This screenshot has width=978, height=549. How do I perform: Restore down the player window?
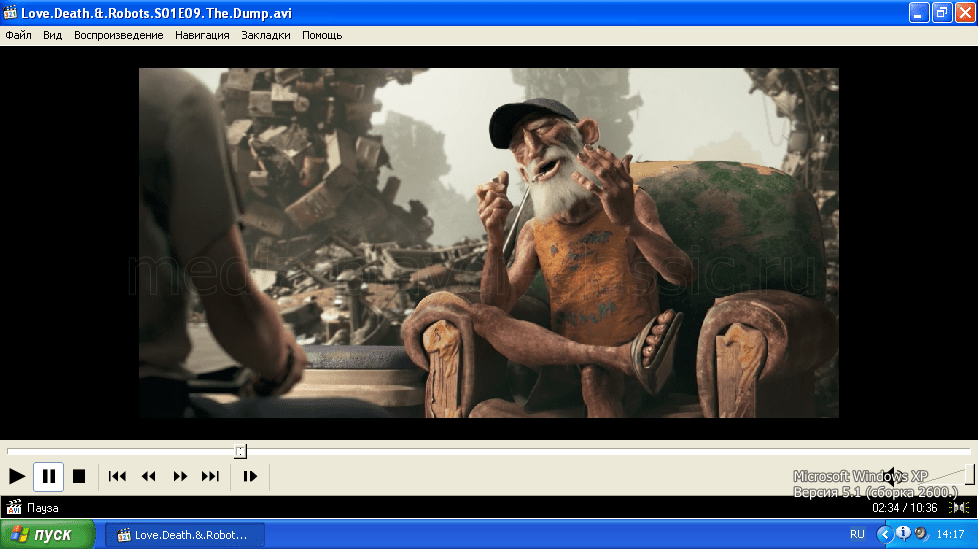point(942,12)
